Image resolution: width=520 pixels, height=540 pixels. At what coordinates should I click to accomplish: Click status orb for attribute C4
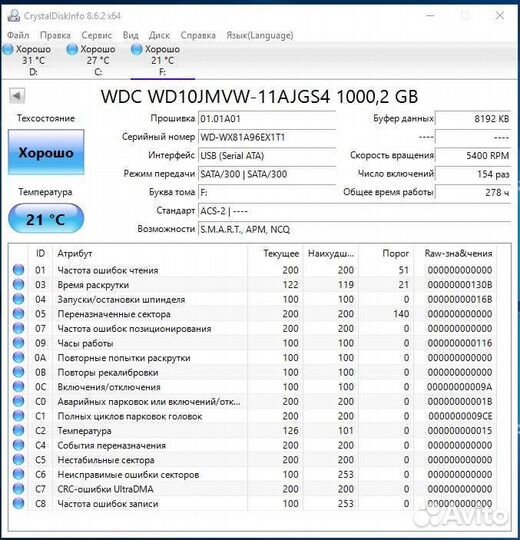pos(19,445)
